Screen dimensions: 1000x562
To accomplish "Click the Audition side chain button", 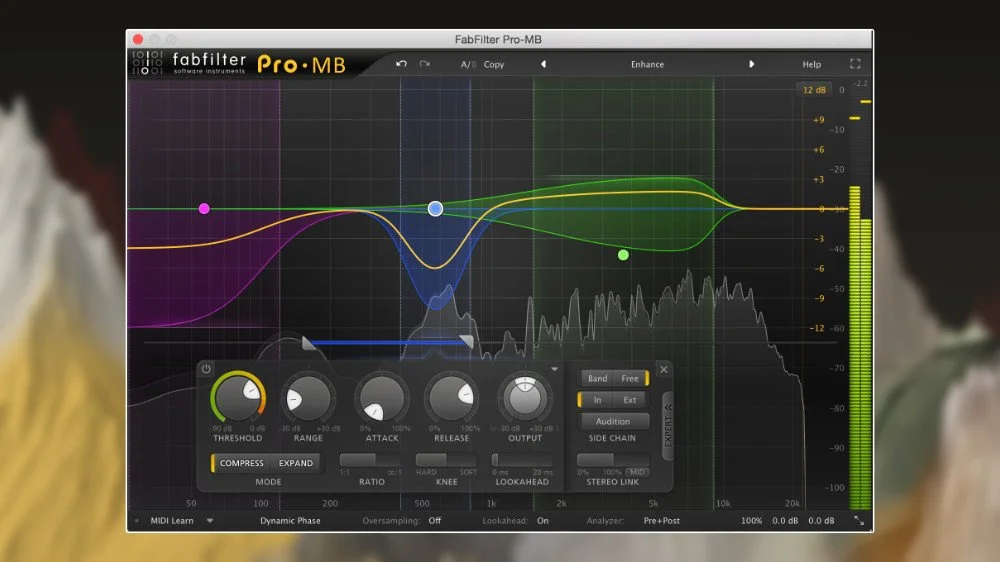I will pos(613,421).
